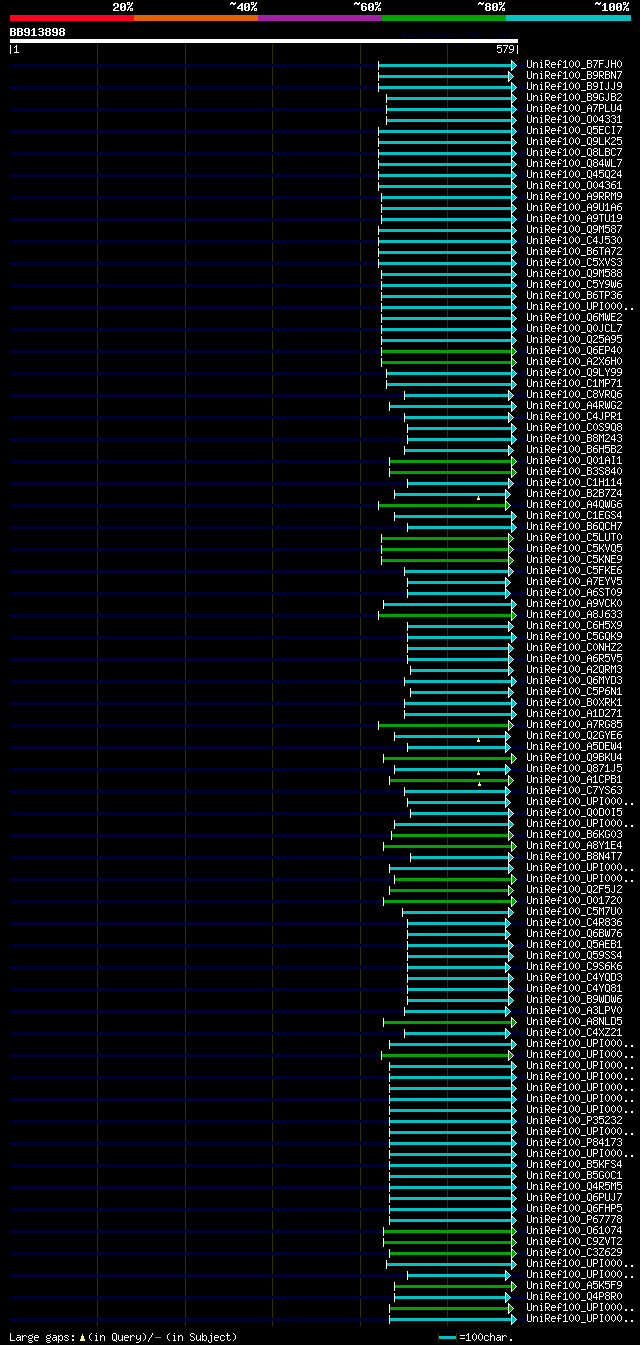Open hit UniRef100_O01720
The image size is (640, 1345).
(574, 900)
